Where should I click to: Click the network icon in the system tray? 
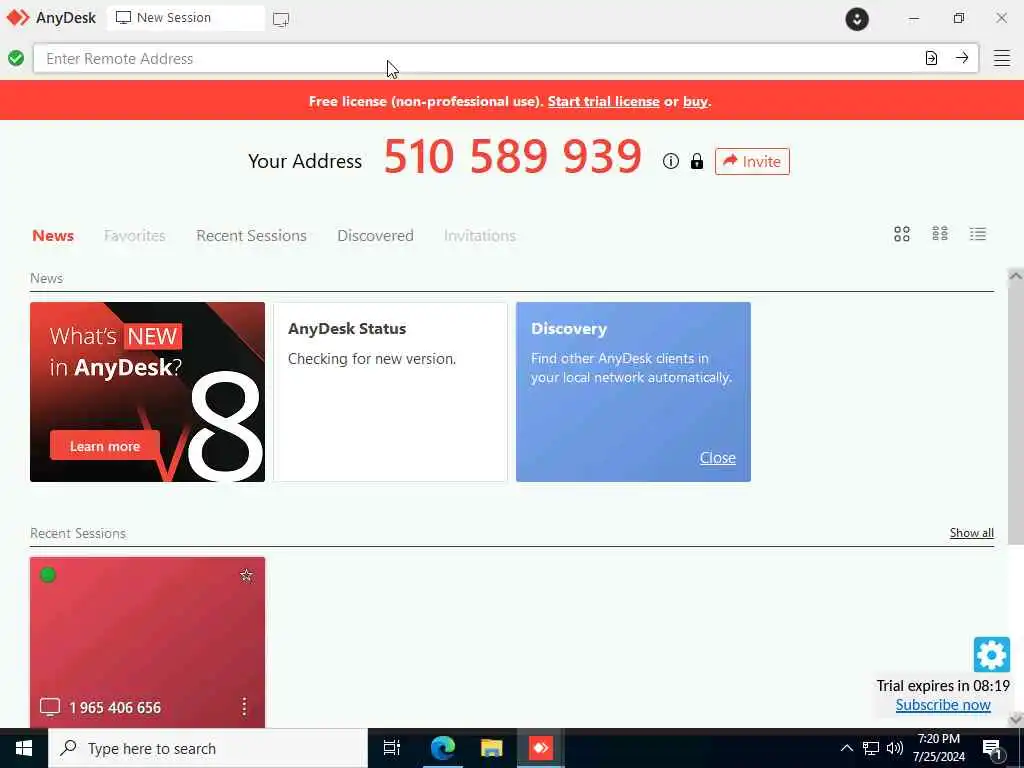(871, 748)
